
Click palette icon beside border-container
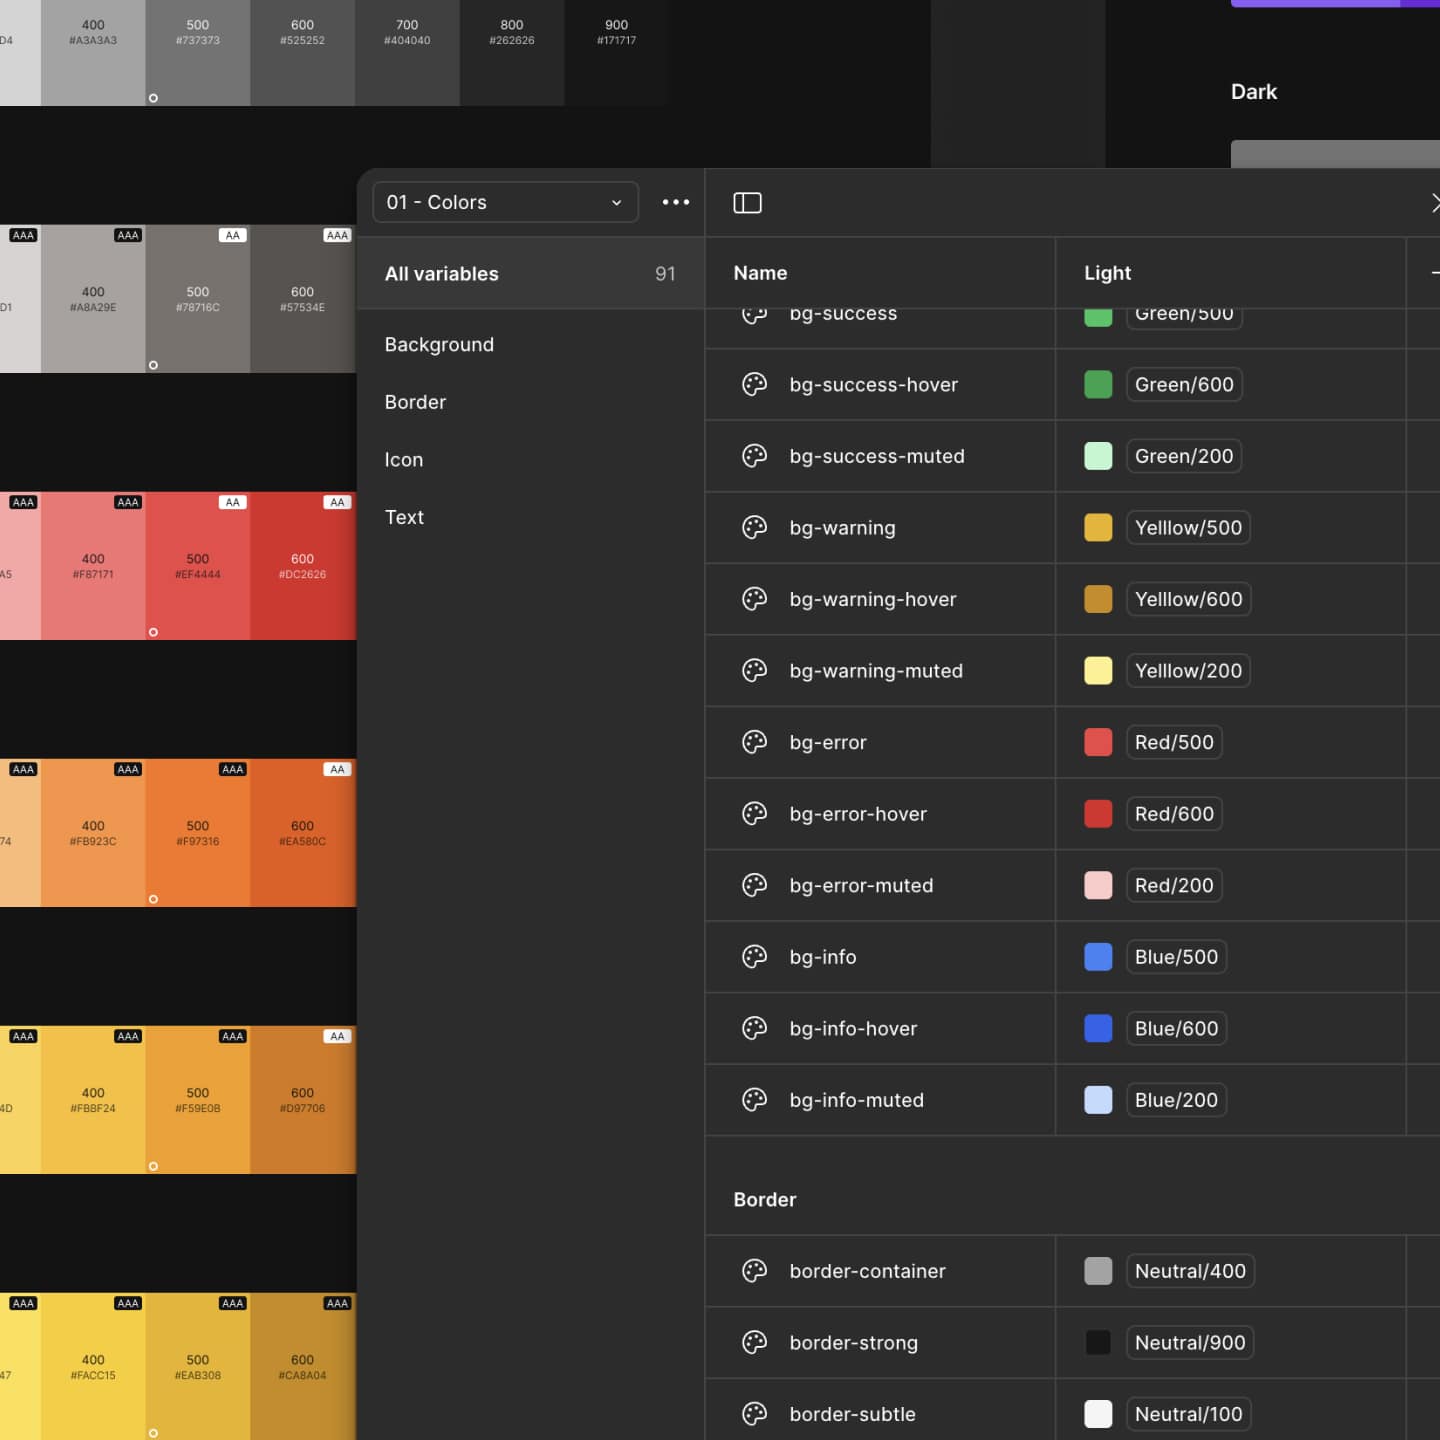tap(754, 1271)
